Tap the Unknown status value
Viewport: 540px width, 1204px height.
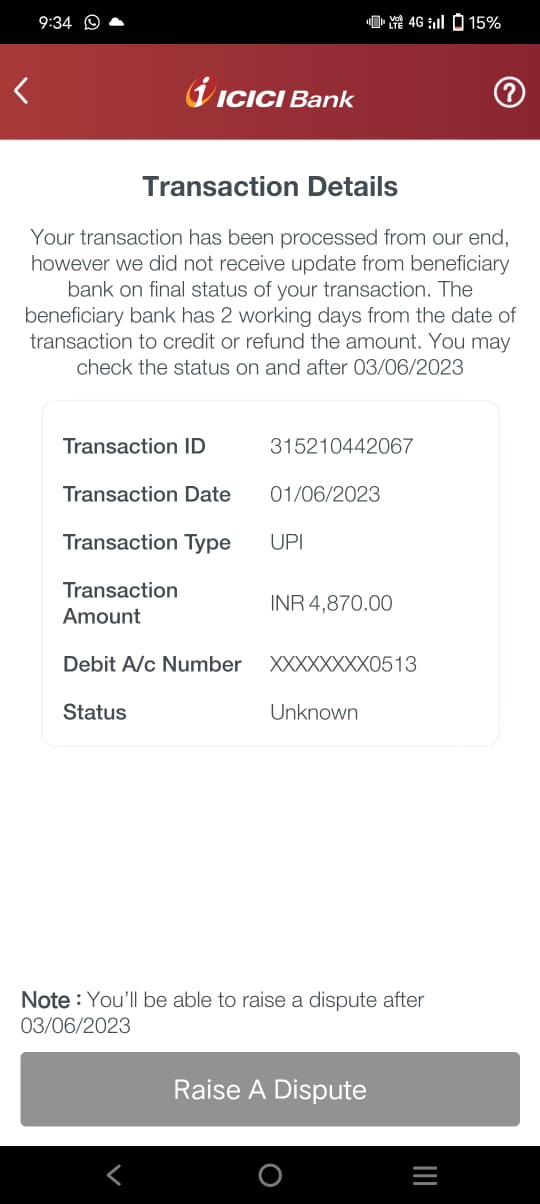coord(314,712)
